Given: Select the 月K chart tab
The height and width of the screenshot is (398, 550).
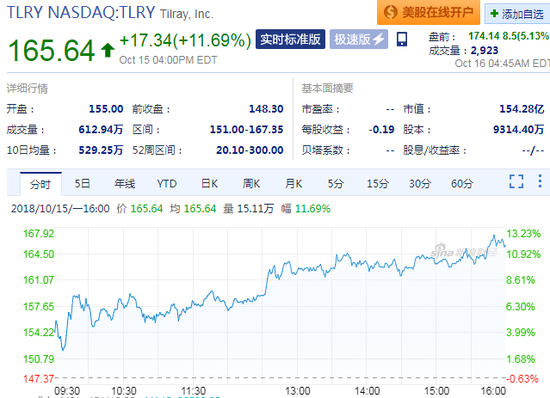Looking at the screenshot, I should pyautogui.click(x=294, y=183).
